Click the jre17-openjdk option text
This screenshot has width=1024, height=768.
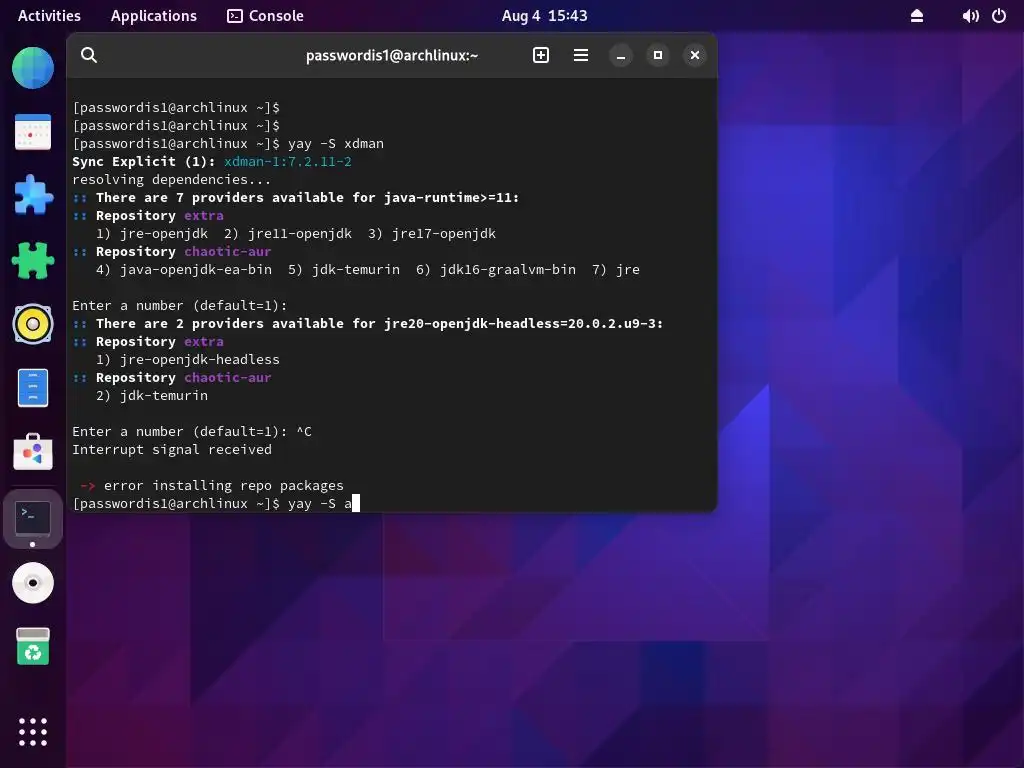tap(432, 233)
